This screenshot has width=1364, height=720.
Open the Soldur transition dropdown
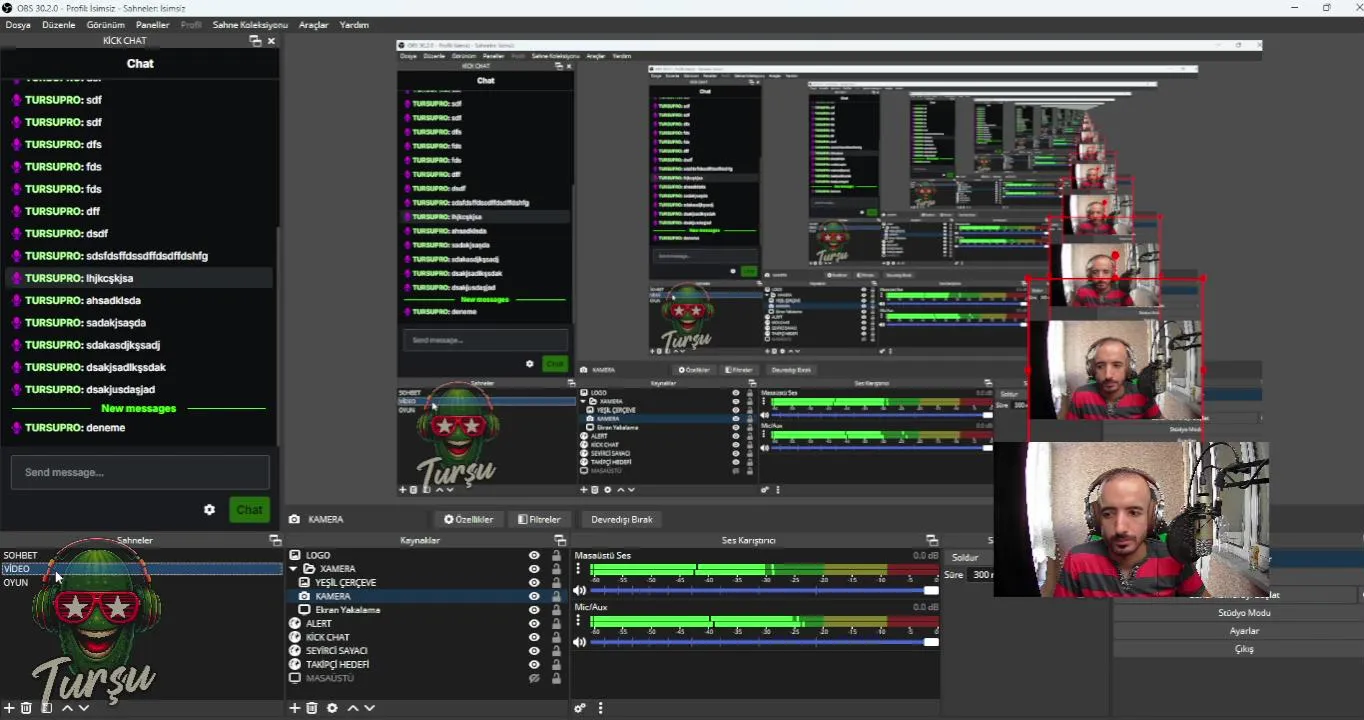click(968, 557)
